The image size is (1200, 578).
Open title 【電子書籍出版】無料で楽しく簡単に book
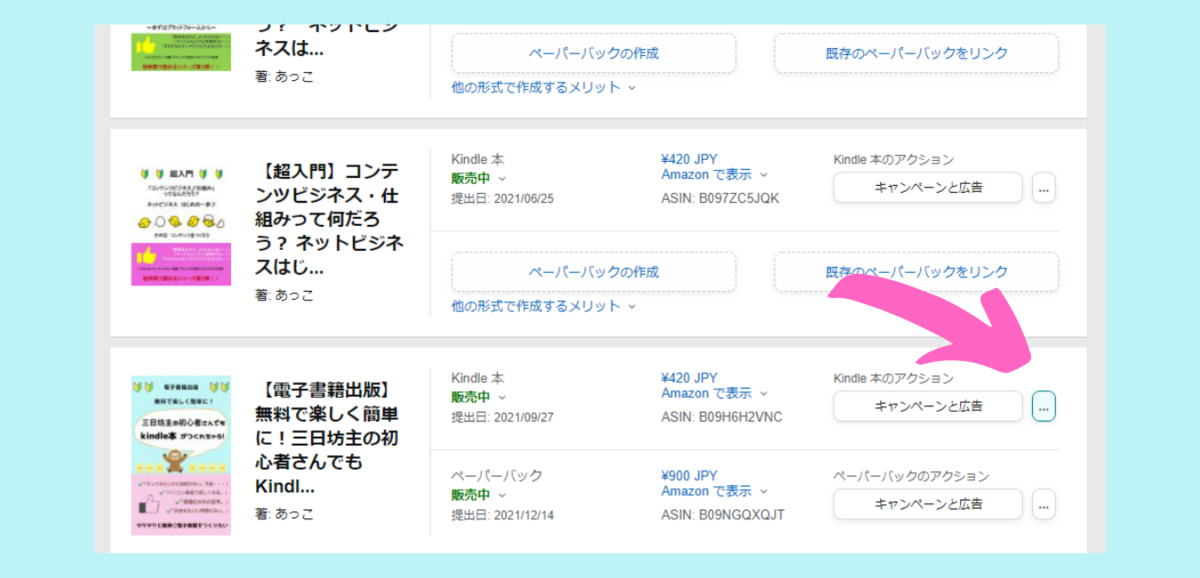coord(329,438)
